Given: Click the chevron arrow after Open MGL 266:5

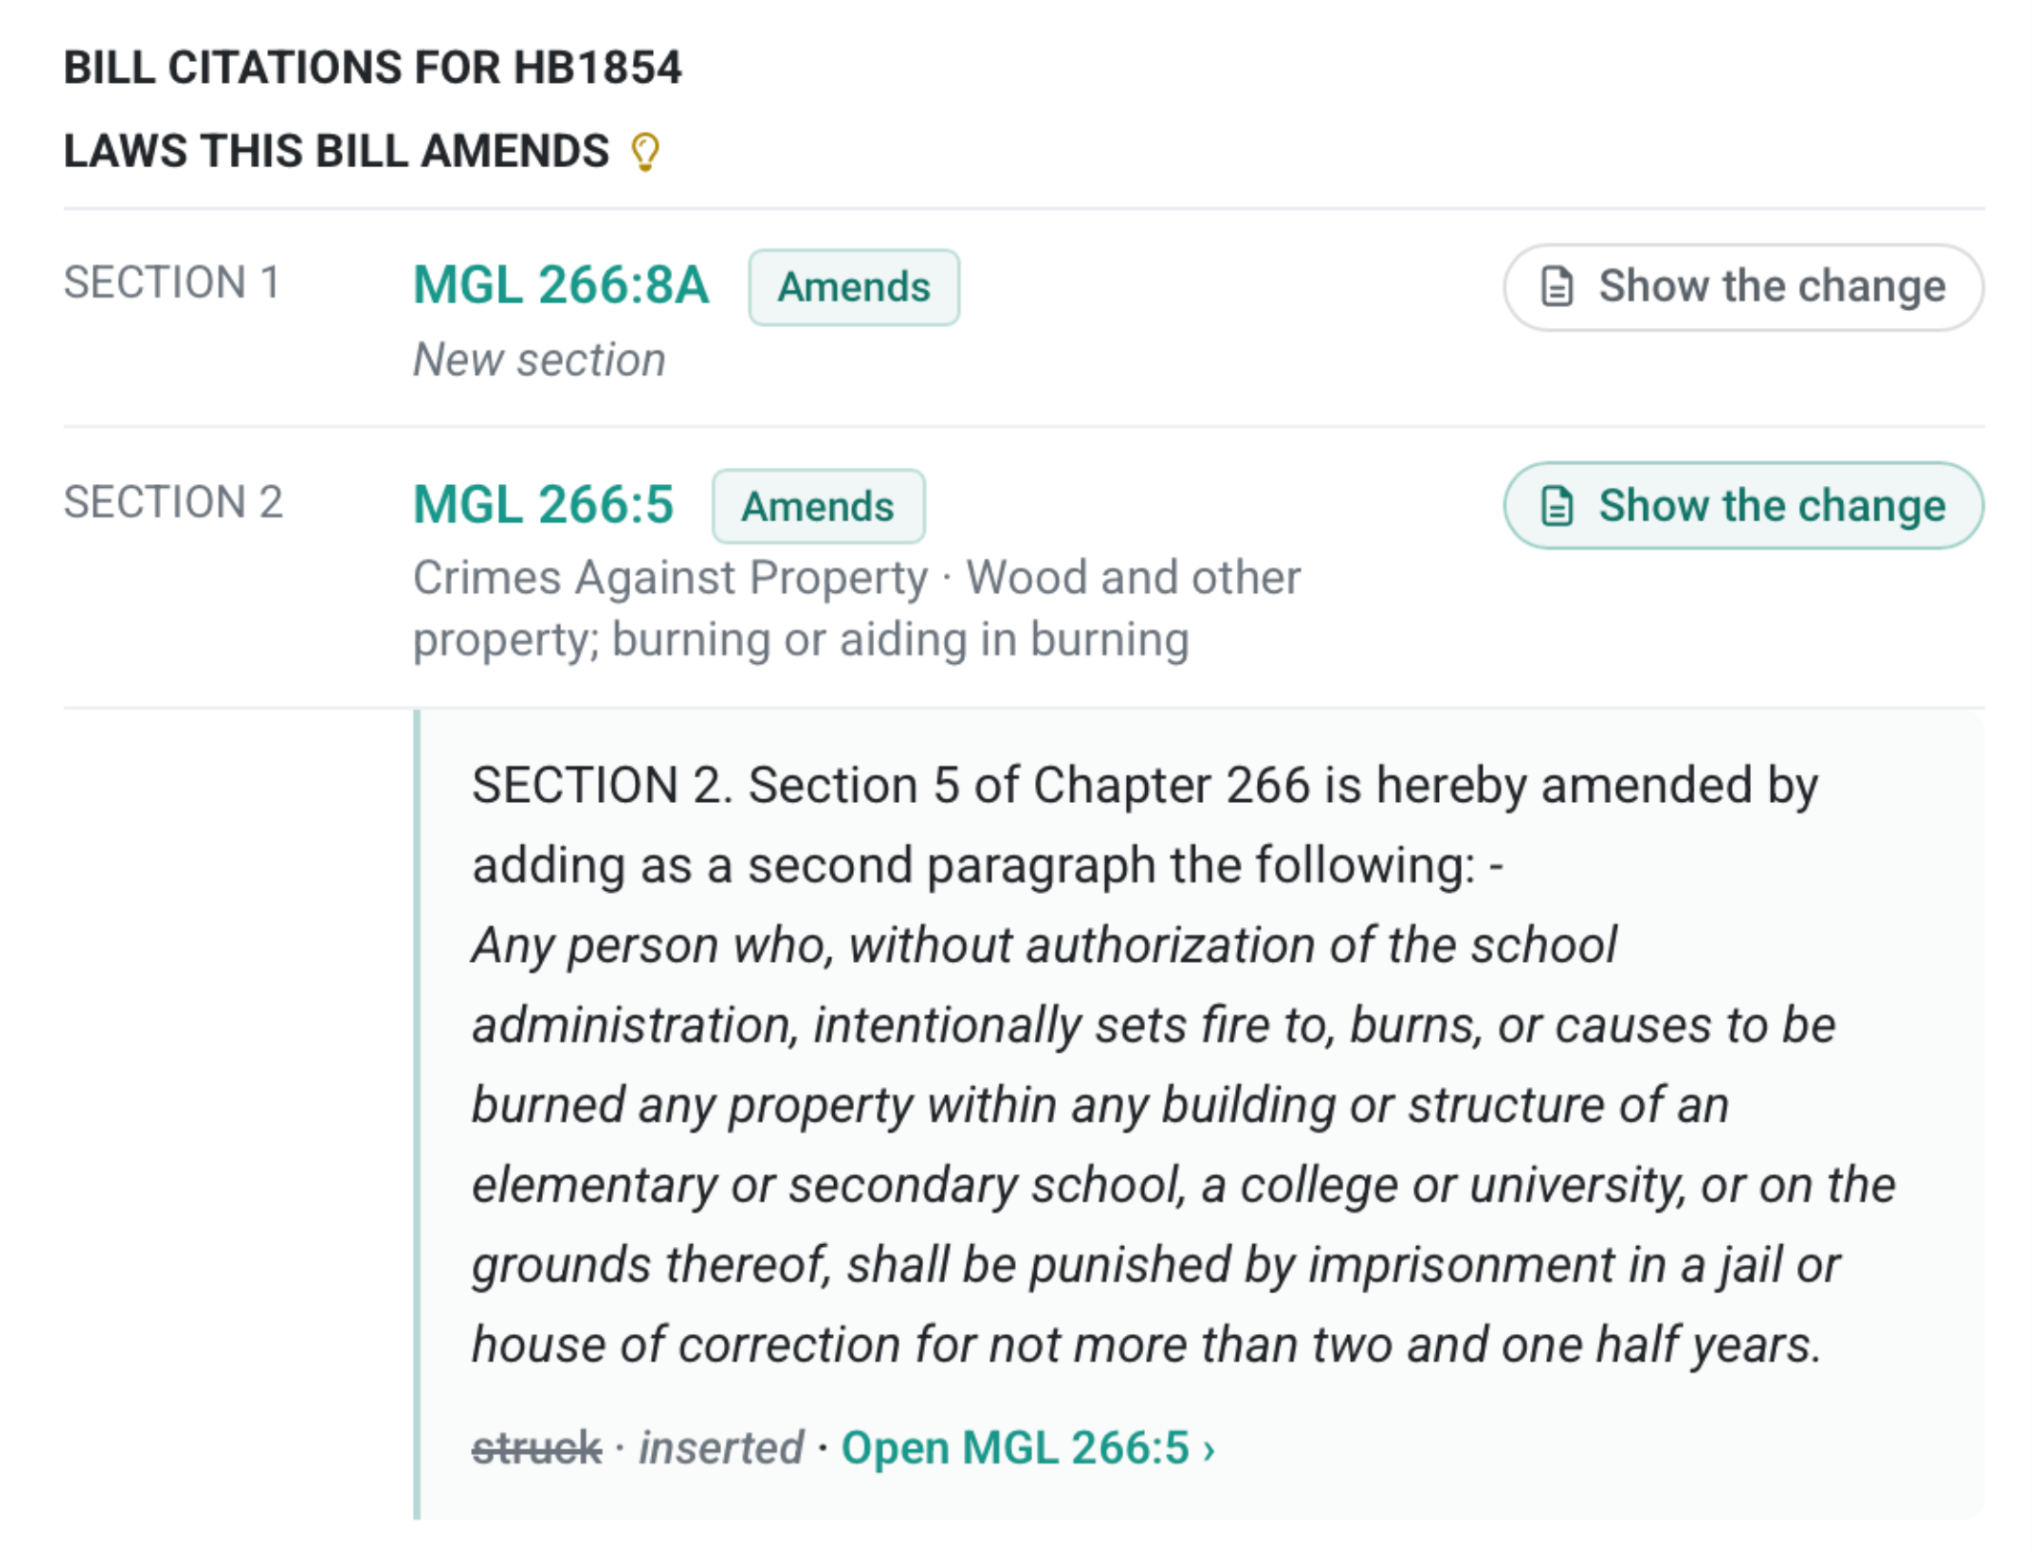Looking at the screenshot, I should tap(1209, 1450).
